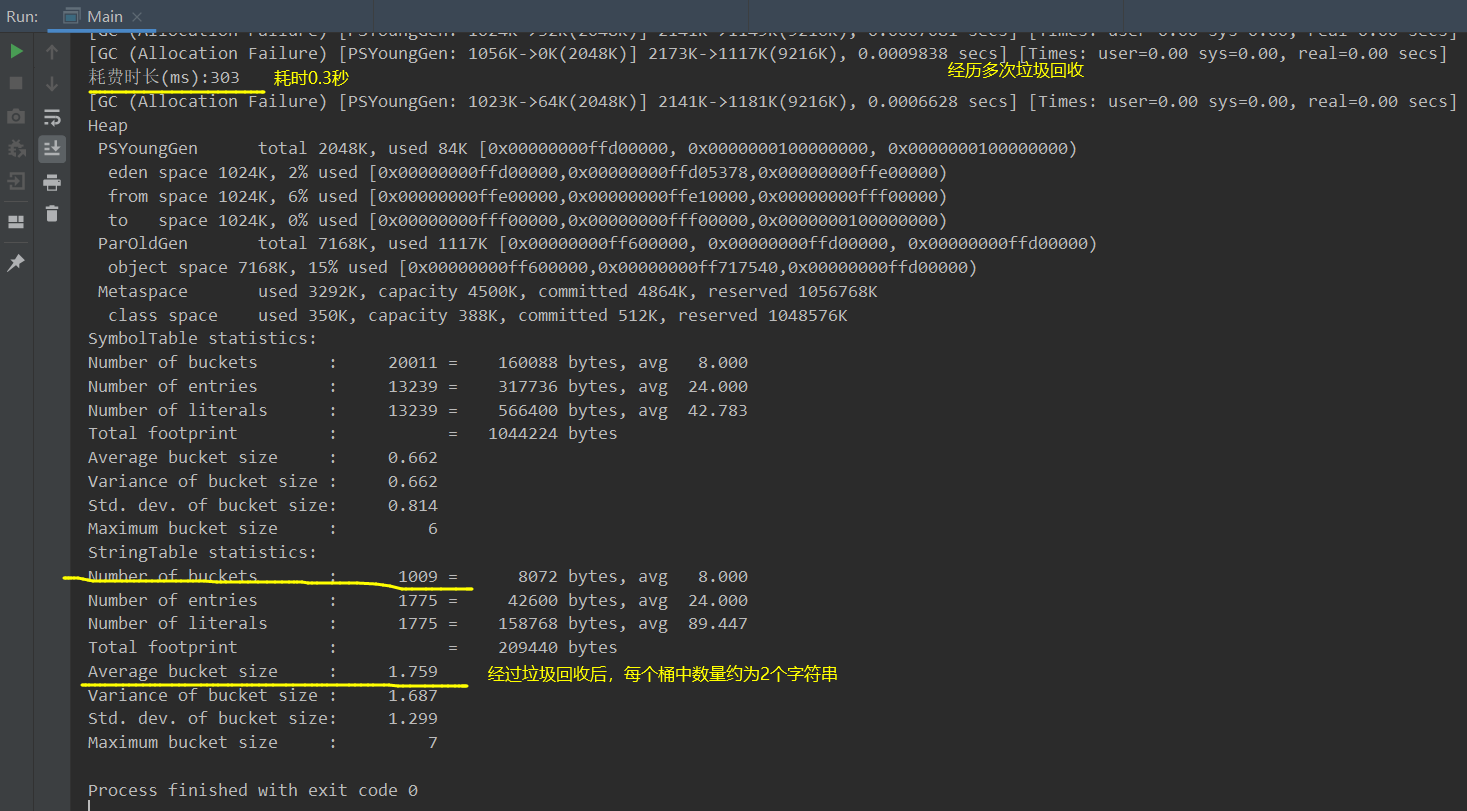Click the SymbolTable buckets value "20011"
Image resolution: width=1467 pixels, height=811 pixels.
(413, 362)
